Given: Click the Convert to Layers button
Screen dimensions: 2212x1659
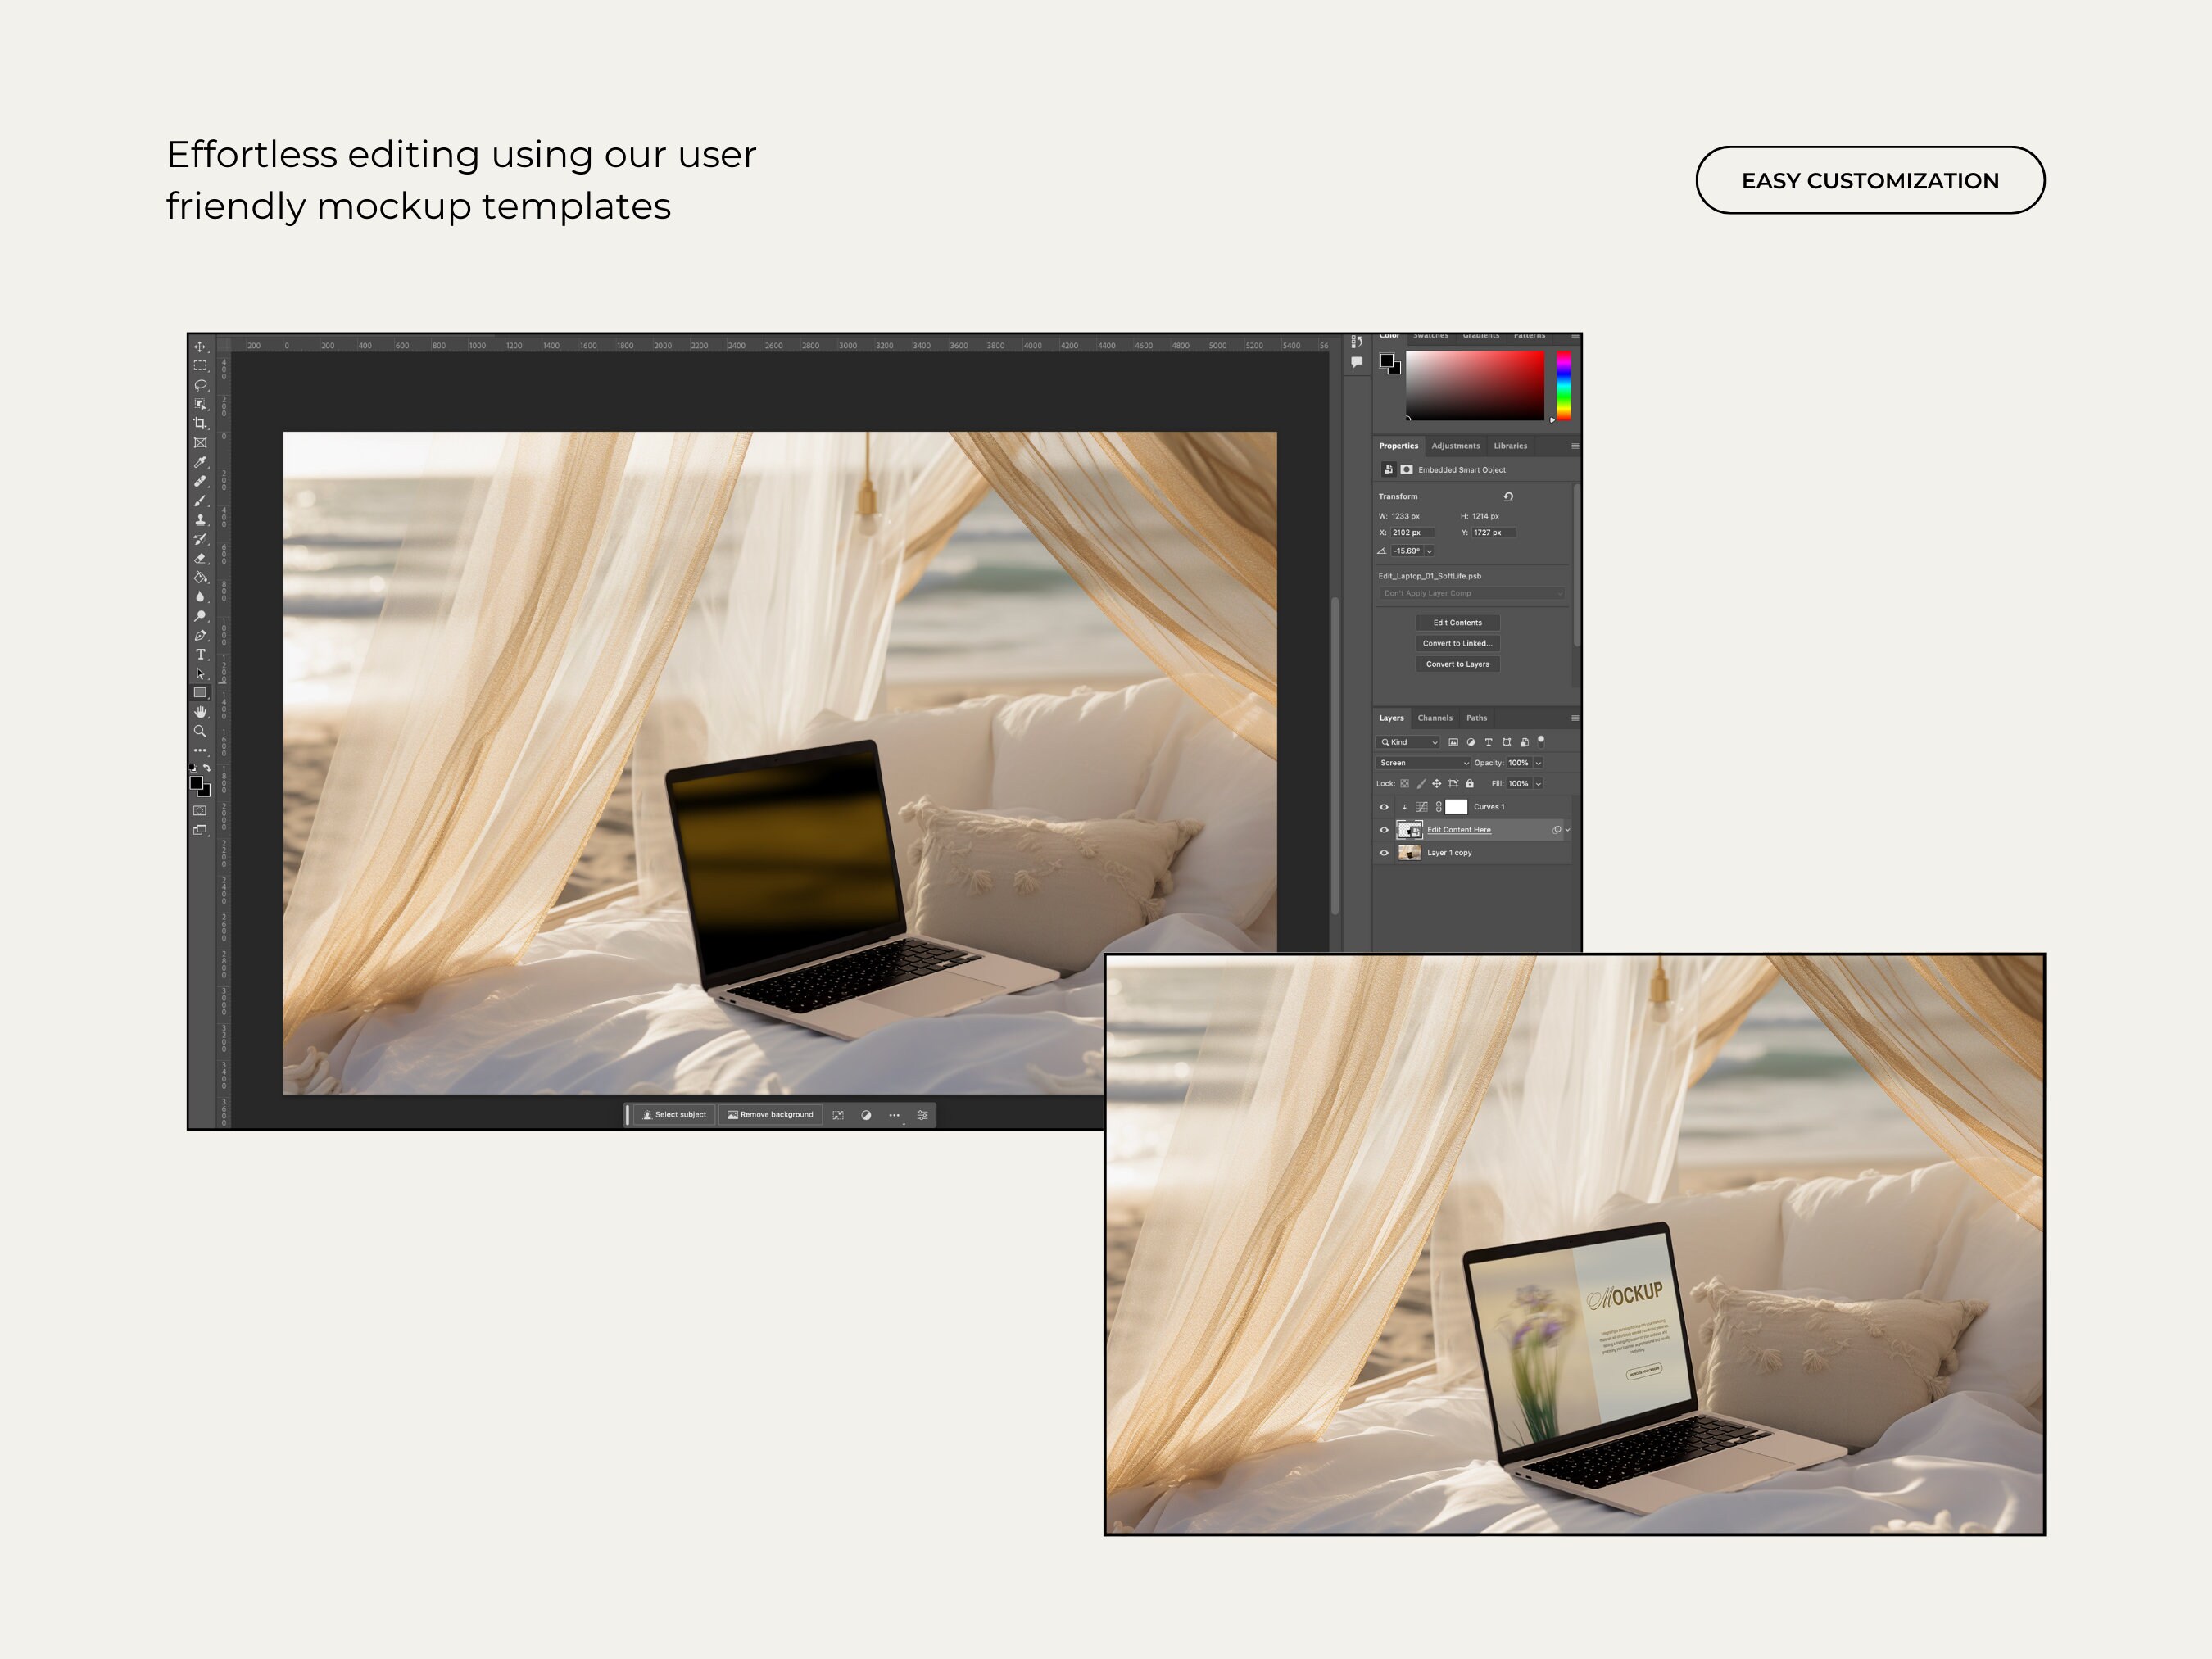Looking at the screenshot, I should coord(1458,664).
